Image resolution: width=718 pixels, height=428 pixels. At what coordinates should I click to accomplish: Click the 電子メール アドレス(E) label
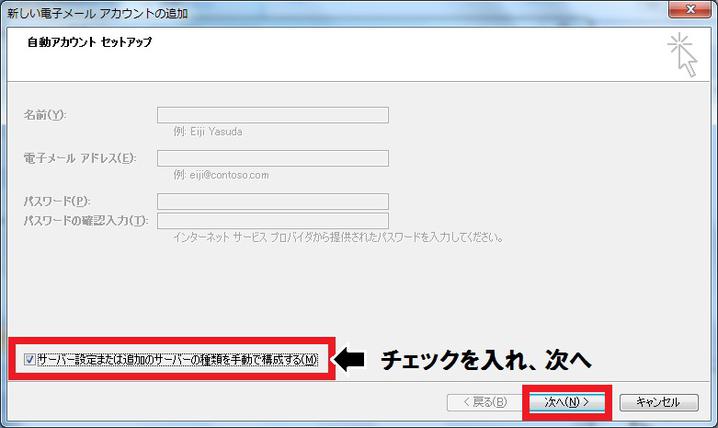pyautogui.click(x=80, y=158)
